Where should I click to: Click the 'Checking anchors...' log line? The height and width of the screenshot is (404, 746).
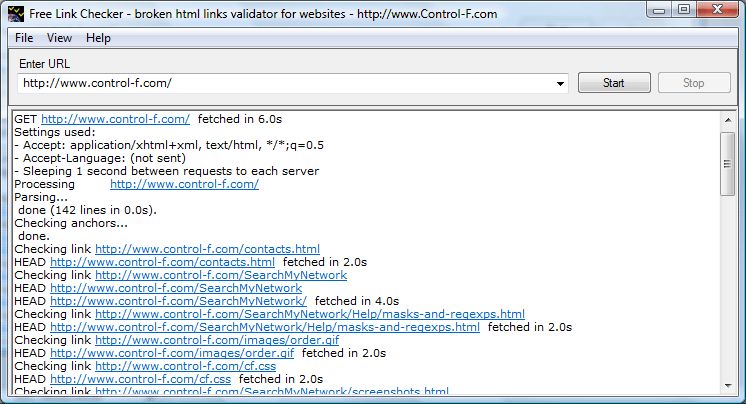tap(71, 223)
